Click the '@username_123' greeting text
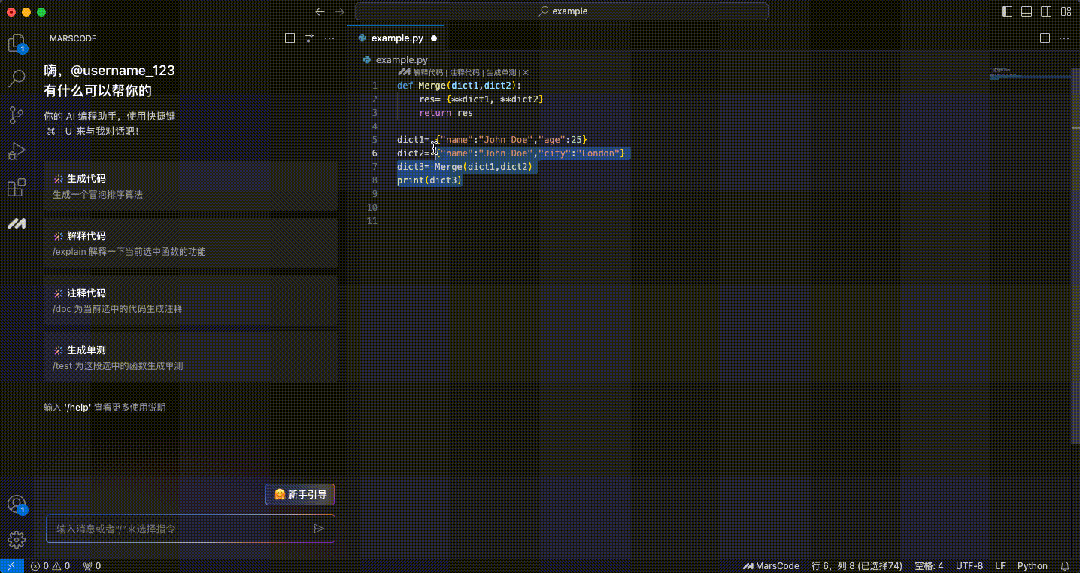The image size is (1080, 573). tap(123, 70)
